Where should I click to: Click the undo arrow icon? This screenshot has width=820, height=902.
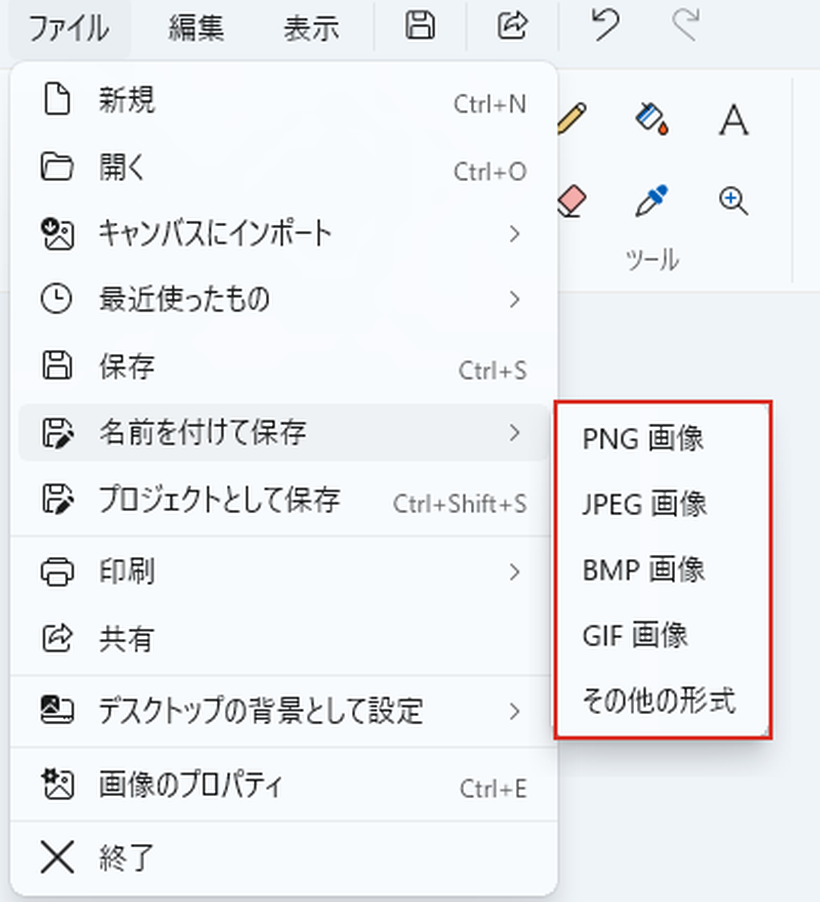pyautogui.click(x=605, y=25)
